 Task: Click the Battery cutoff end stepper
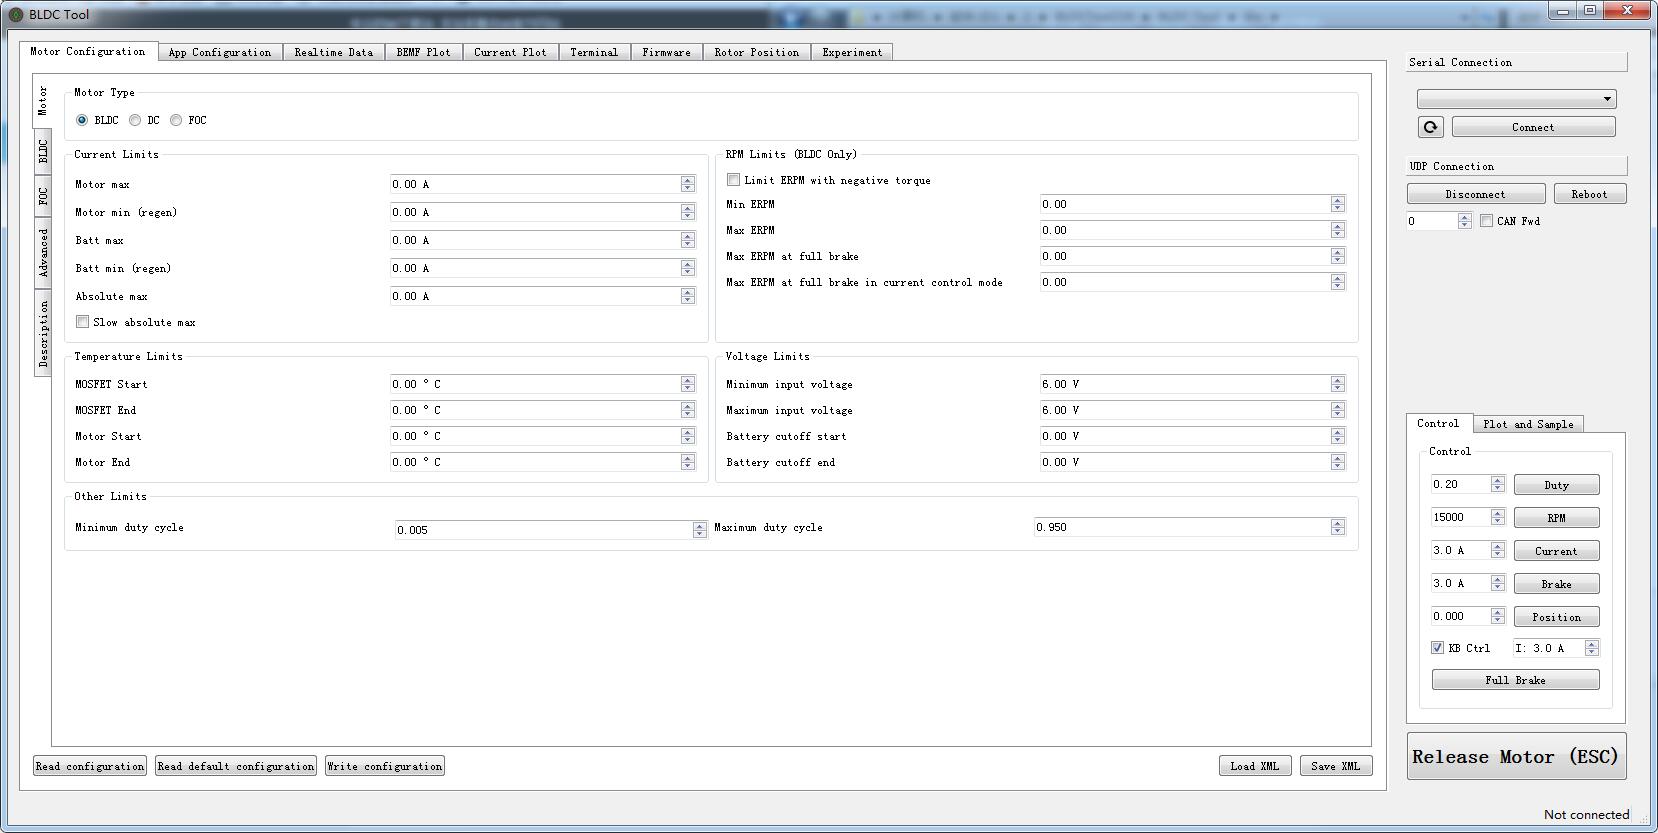pos(1338,462)
